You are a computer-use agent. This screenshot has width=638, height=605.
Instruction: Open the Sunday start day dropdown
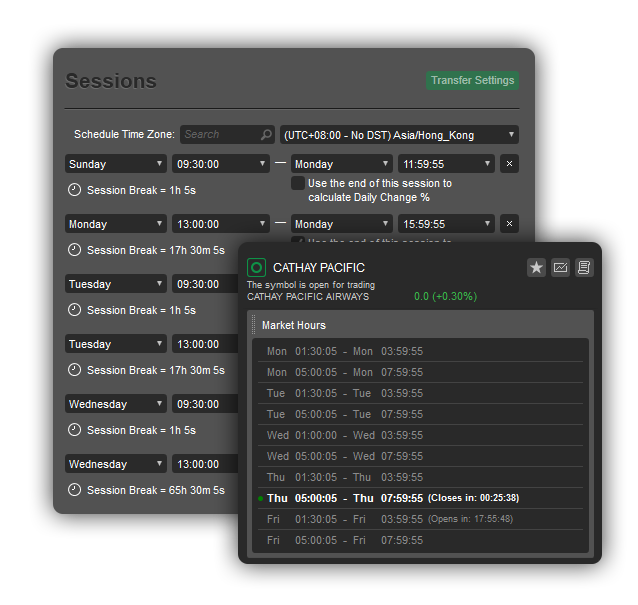pyautogui.click(x=116, y=164)
